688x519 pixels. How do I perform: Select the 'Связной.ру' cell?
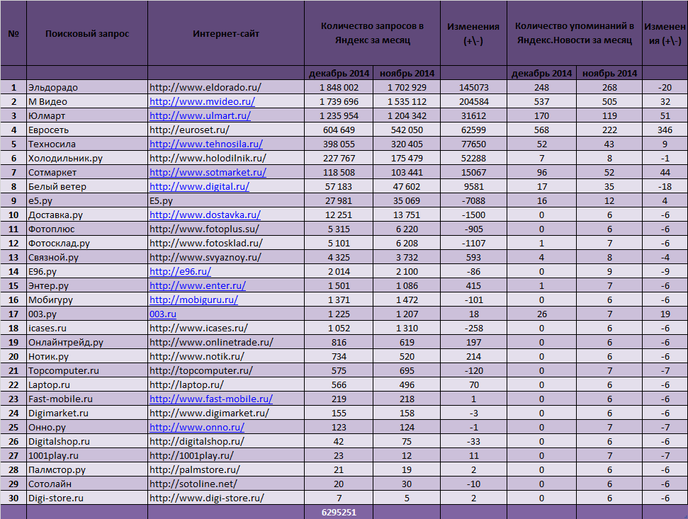87,258
